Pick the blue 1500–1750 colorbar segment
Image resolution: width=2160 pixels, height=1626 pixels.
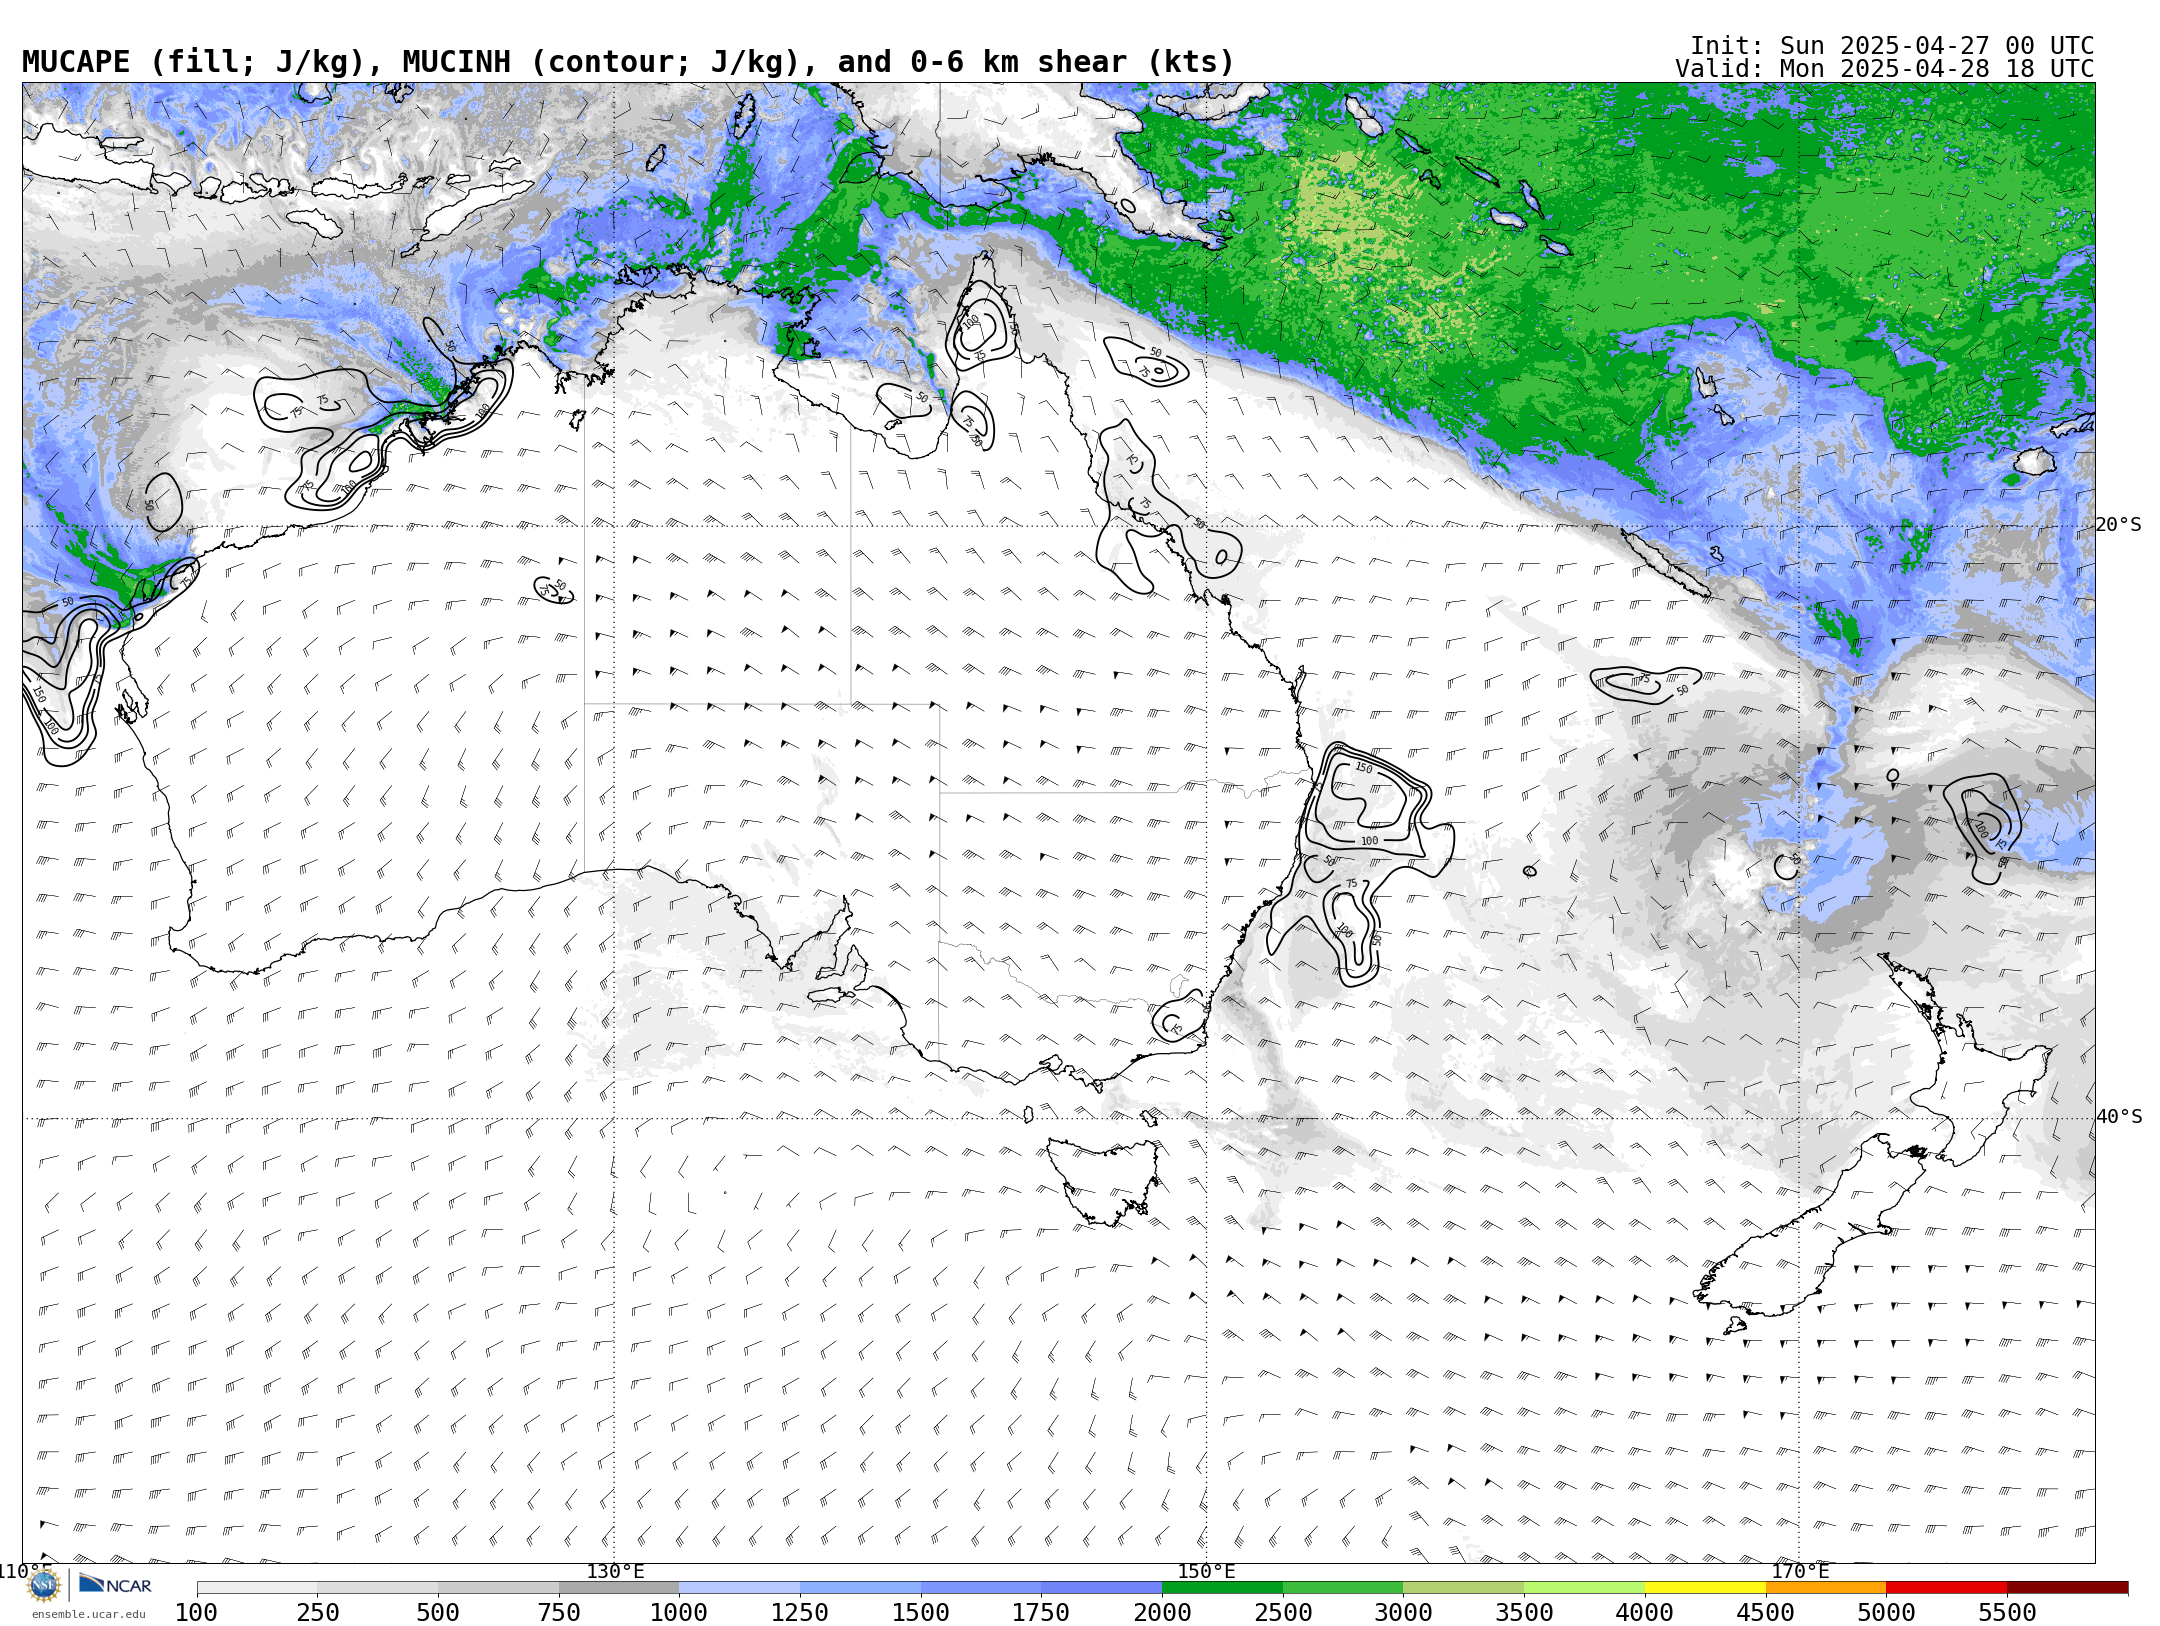point(981,1588)
